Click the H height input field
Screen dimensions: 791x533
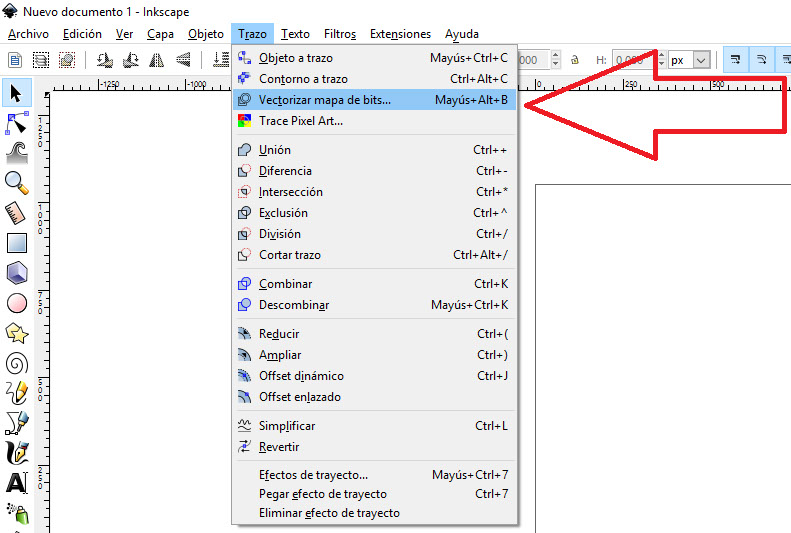point(634,60)
